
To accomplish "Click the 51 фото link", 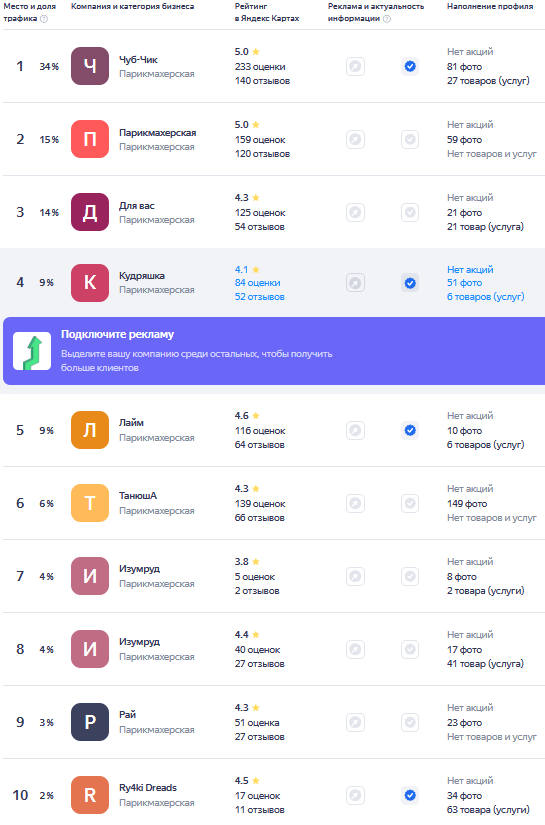I will [465, 283].
